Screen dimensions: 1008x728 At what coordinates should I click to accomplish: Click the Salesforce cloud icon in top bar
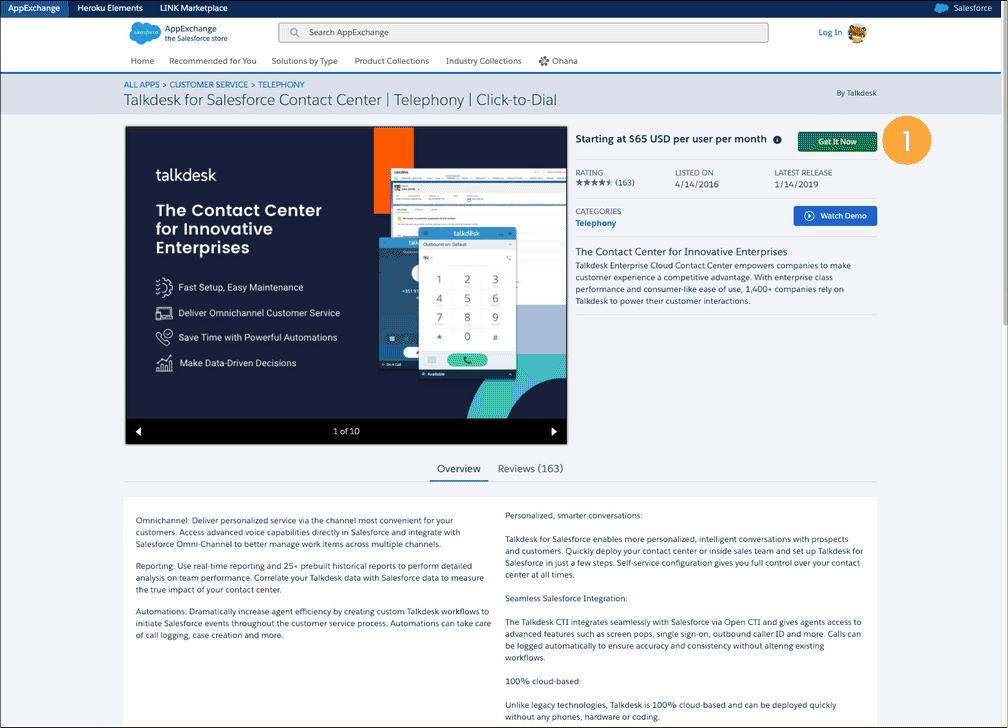pos(940,8)
